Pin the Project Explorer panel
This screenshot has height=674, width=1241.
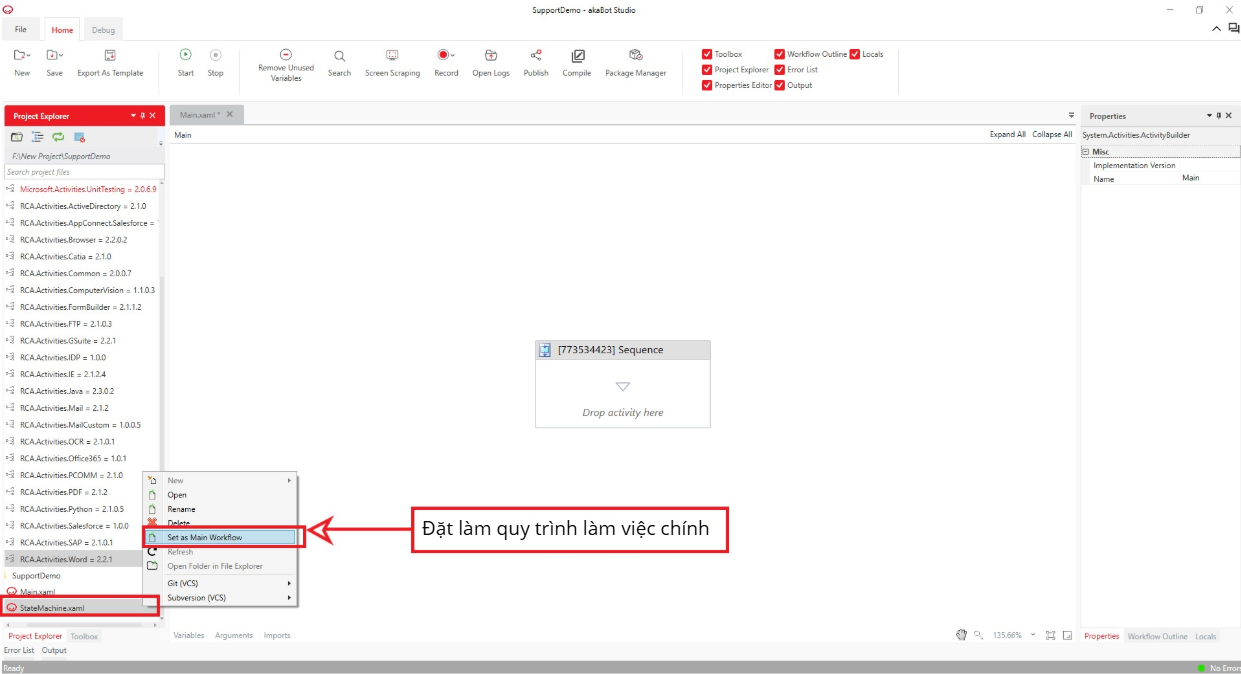point(142,116)
